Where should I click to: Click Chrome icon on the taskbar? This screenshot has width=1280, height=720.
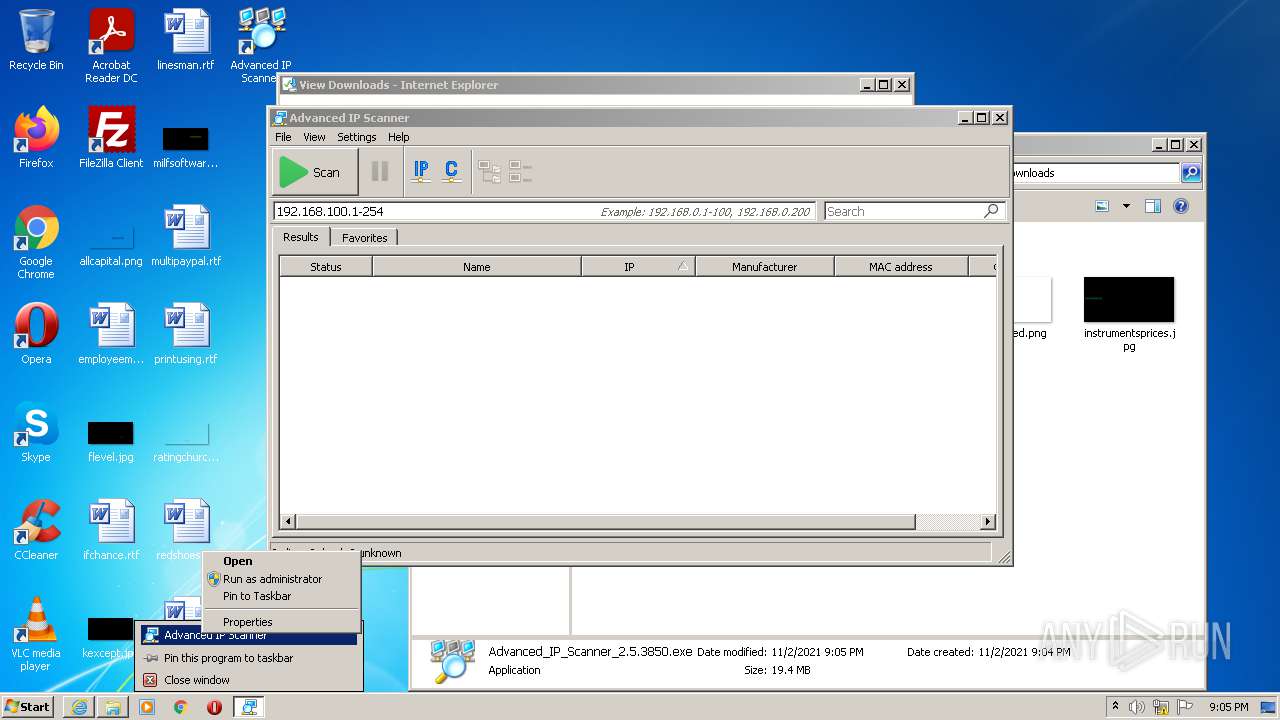(x=181, y=707)
